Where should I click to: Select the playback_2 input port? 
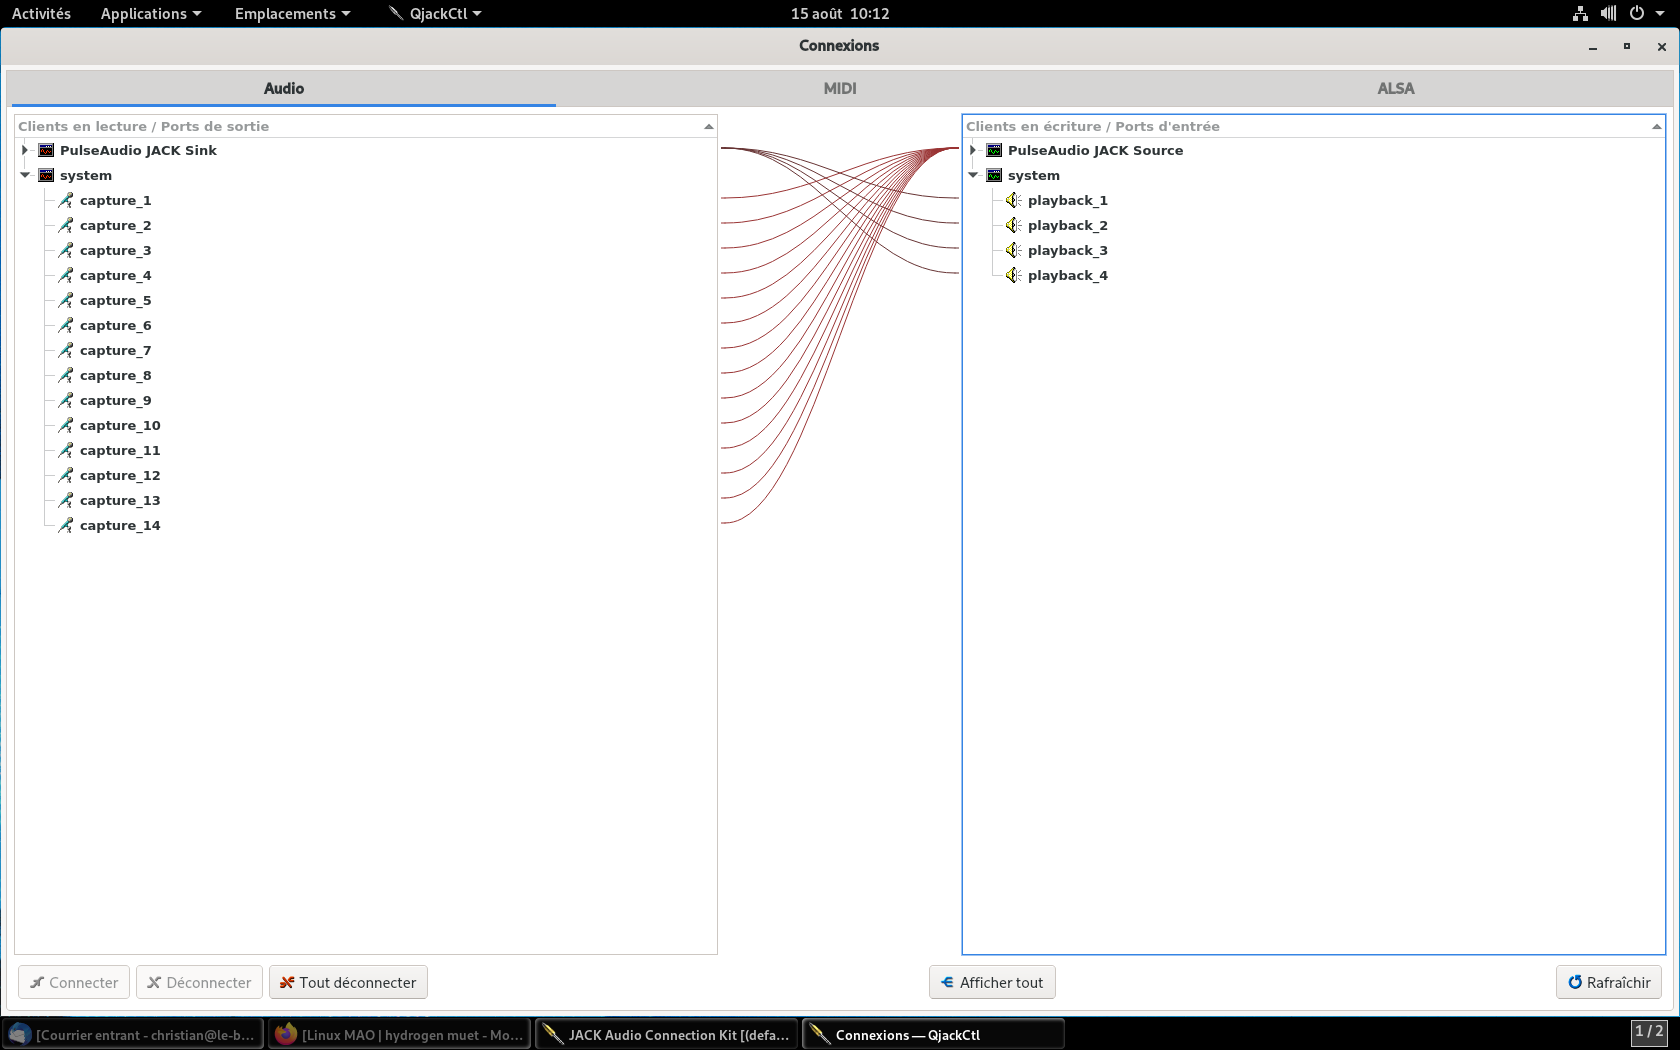click(x=1068, y=225)
